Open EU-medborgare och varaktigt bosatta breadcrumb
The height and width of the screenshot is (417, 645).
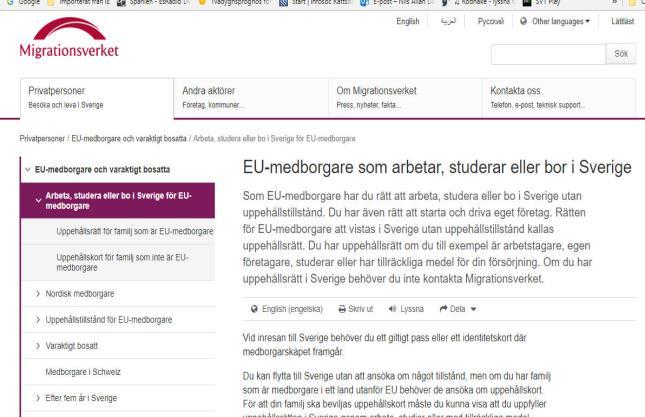pos(129,139)
